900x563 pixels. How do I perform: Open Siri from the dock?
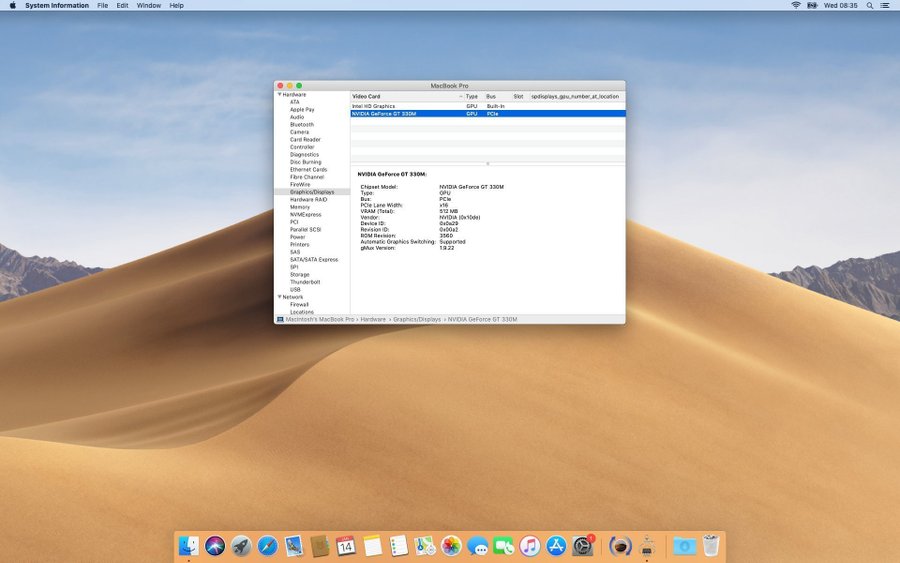215,546
